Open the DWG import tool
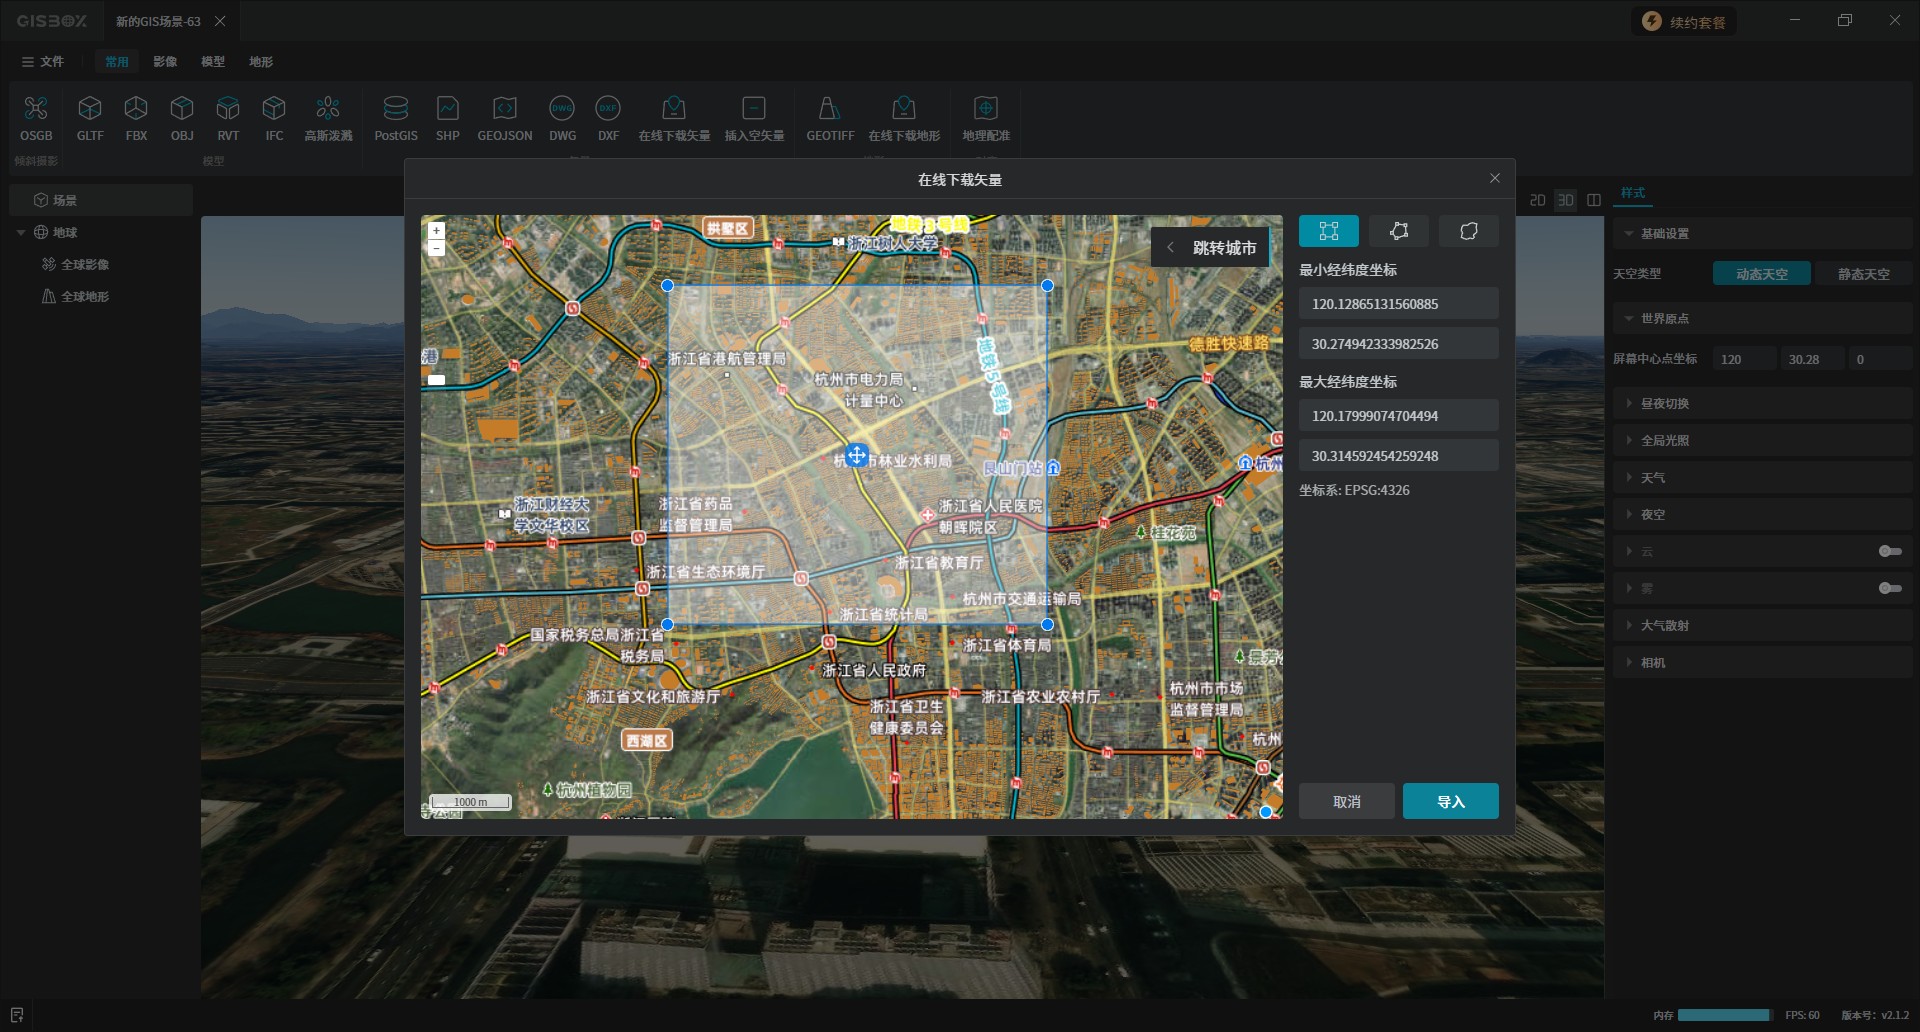 coord(562,118)
